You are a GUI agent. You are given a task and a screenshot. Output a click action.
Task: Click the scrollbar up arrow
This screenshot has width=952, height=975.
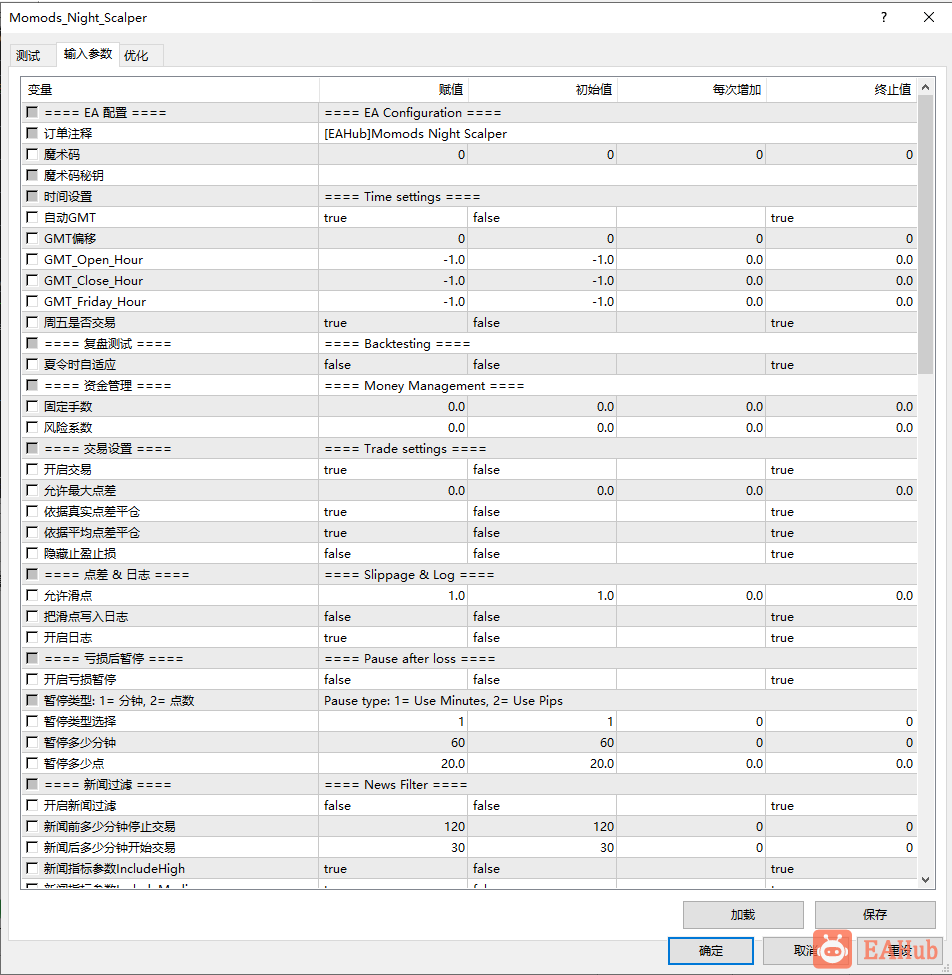click(x=925, y=88)
